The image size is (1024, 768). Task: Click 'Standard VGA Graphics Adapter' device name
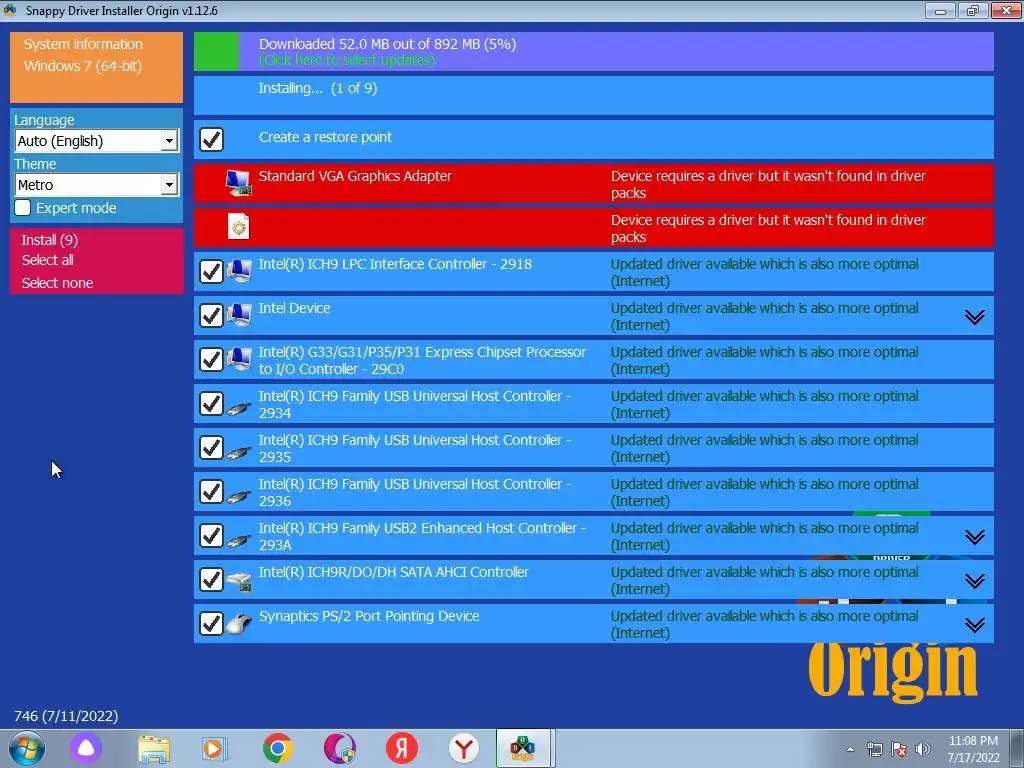355,176
